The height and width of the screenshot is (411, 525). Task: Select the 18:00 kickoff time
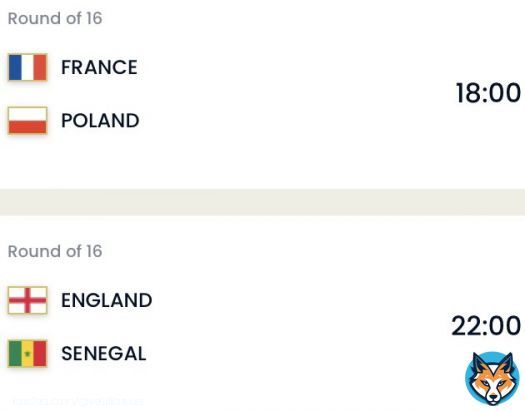tap(488, 93)
